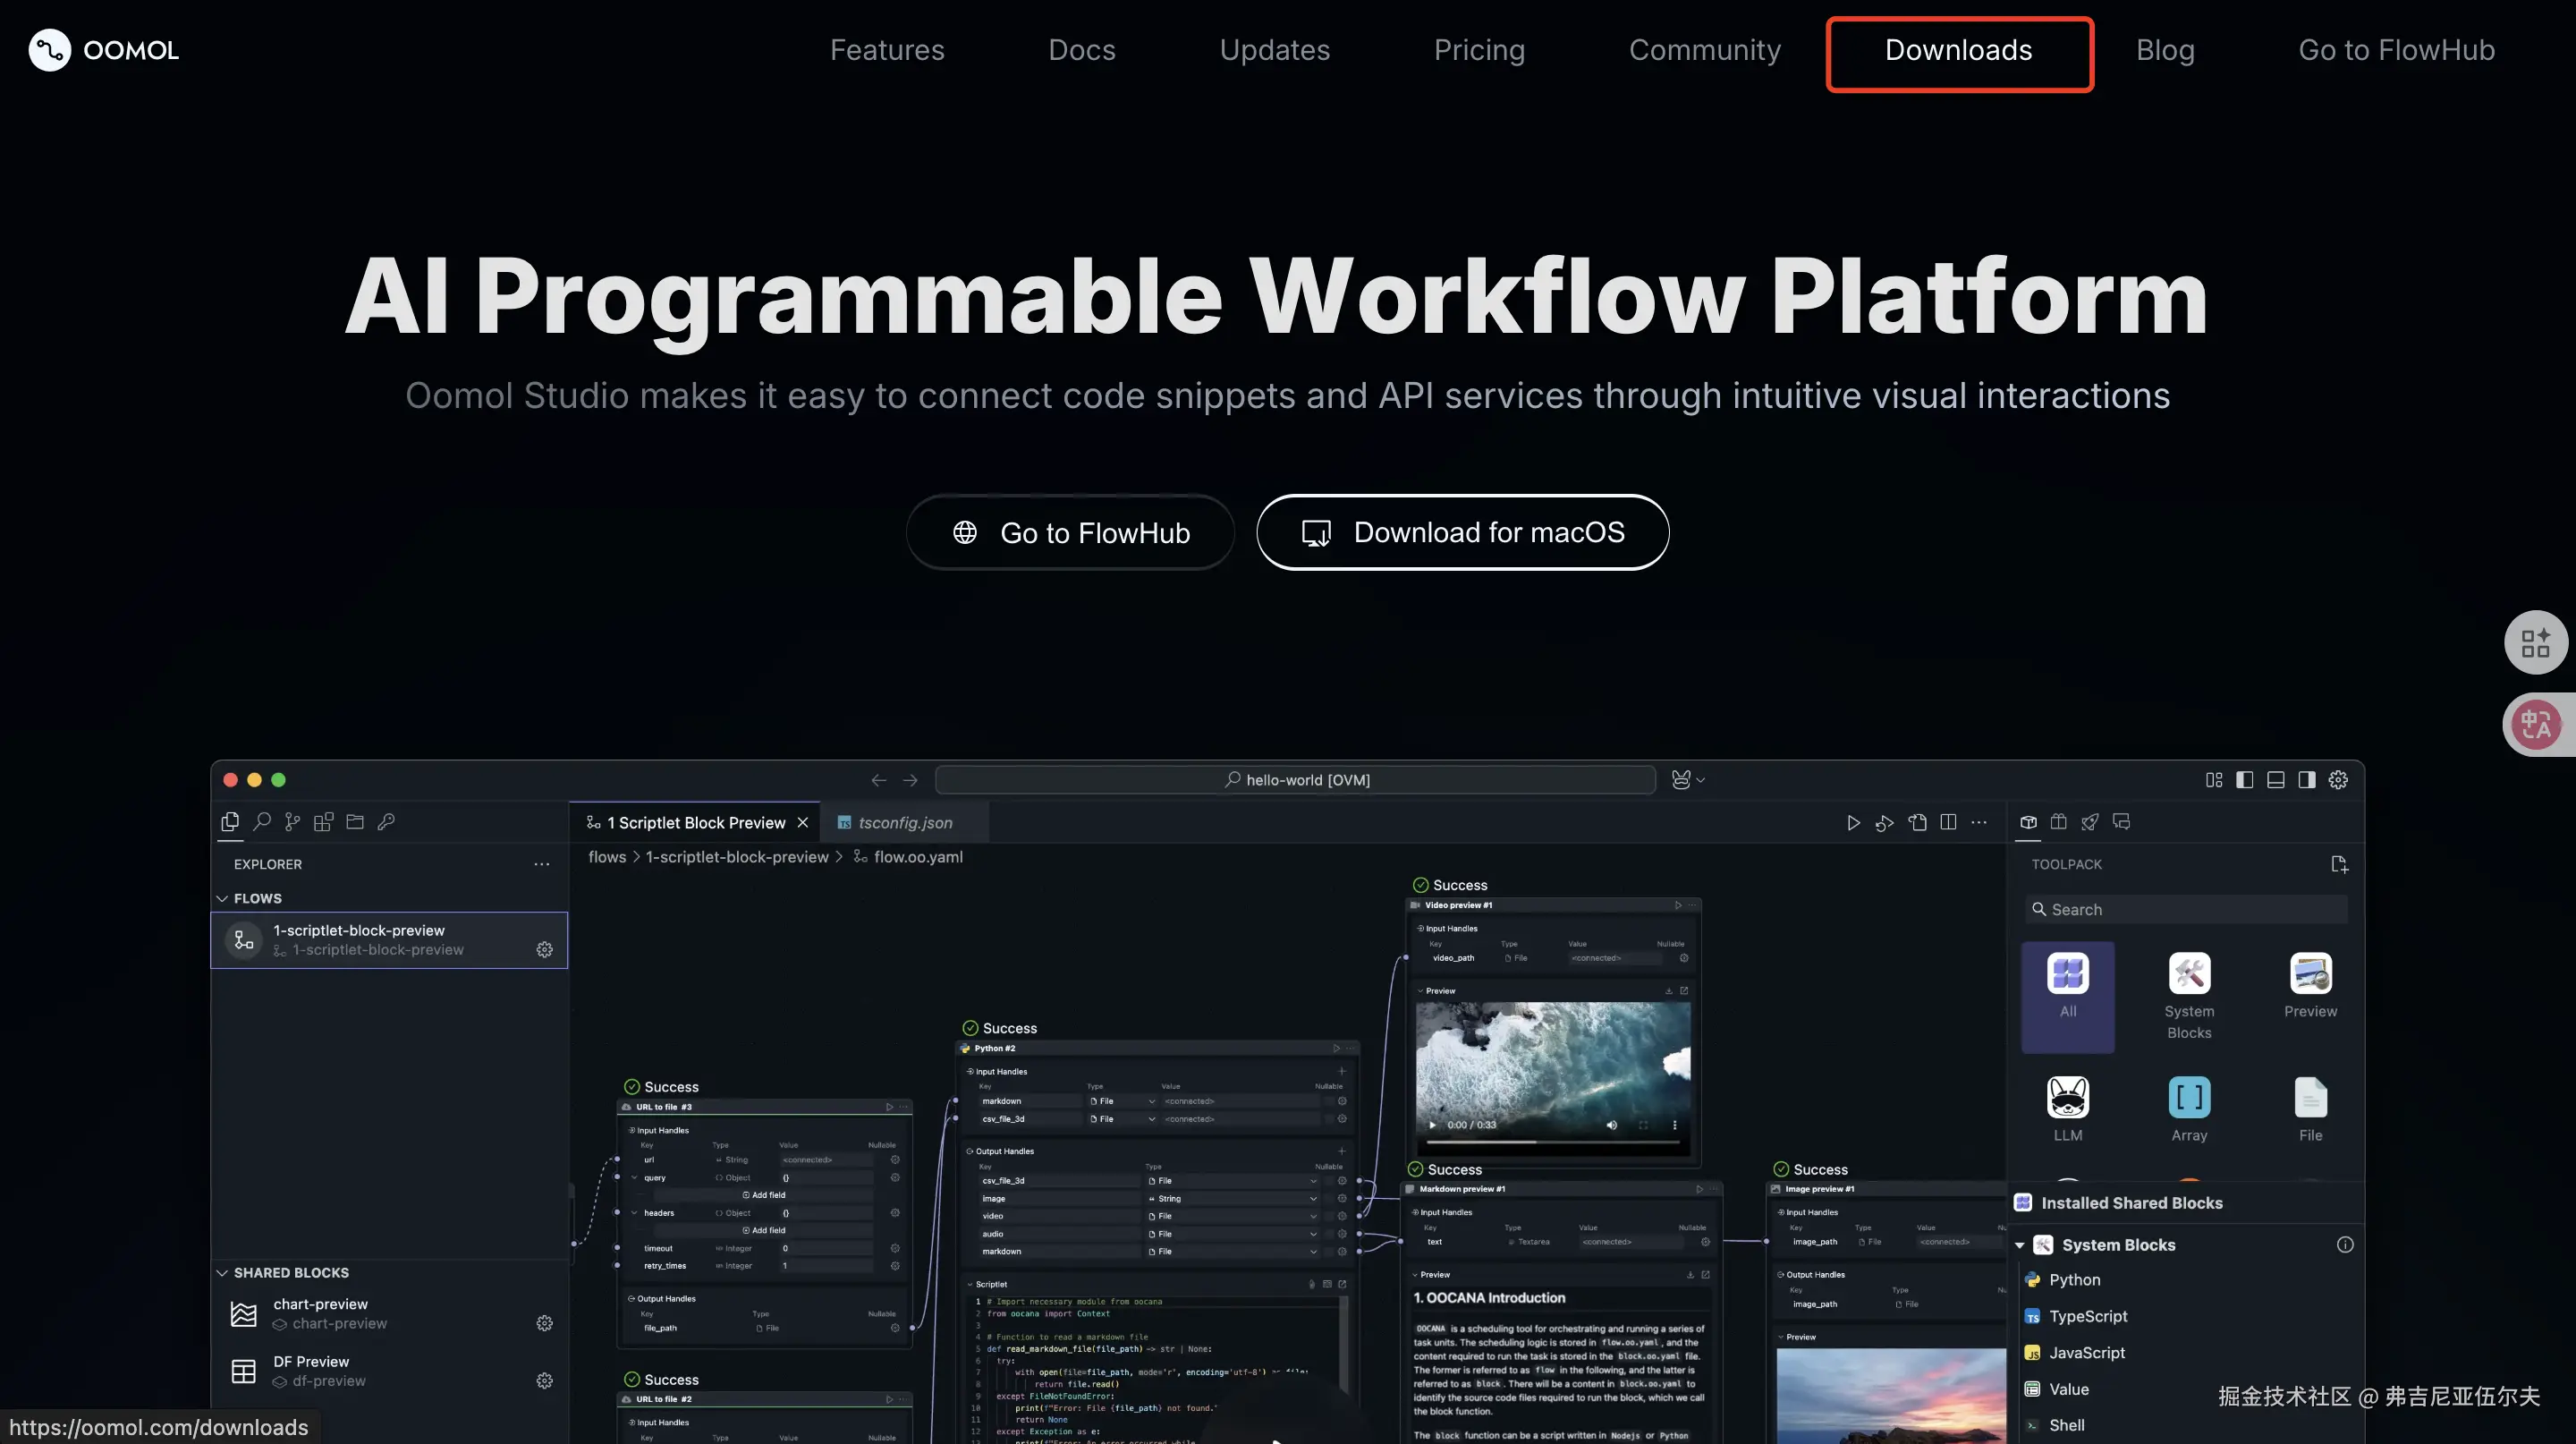Open settings gear for chart-preview block
This screenshot has height=1444, width=2576.
(544, 1323)
